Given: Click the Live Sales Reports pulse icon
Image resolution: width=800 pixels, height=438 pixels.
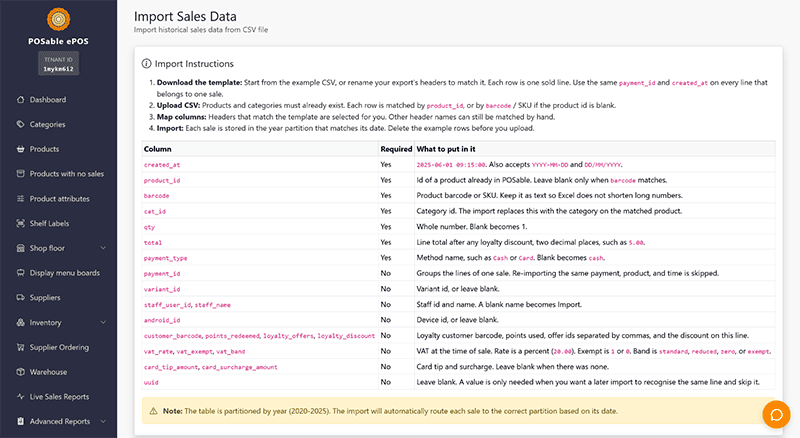Looking at the screenshot, I should [x=20, y=397].
